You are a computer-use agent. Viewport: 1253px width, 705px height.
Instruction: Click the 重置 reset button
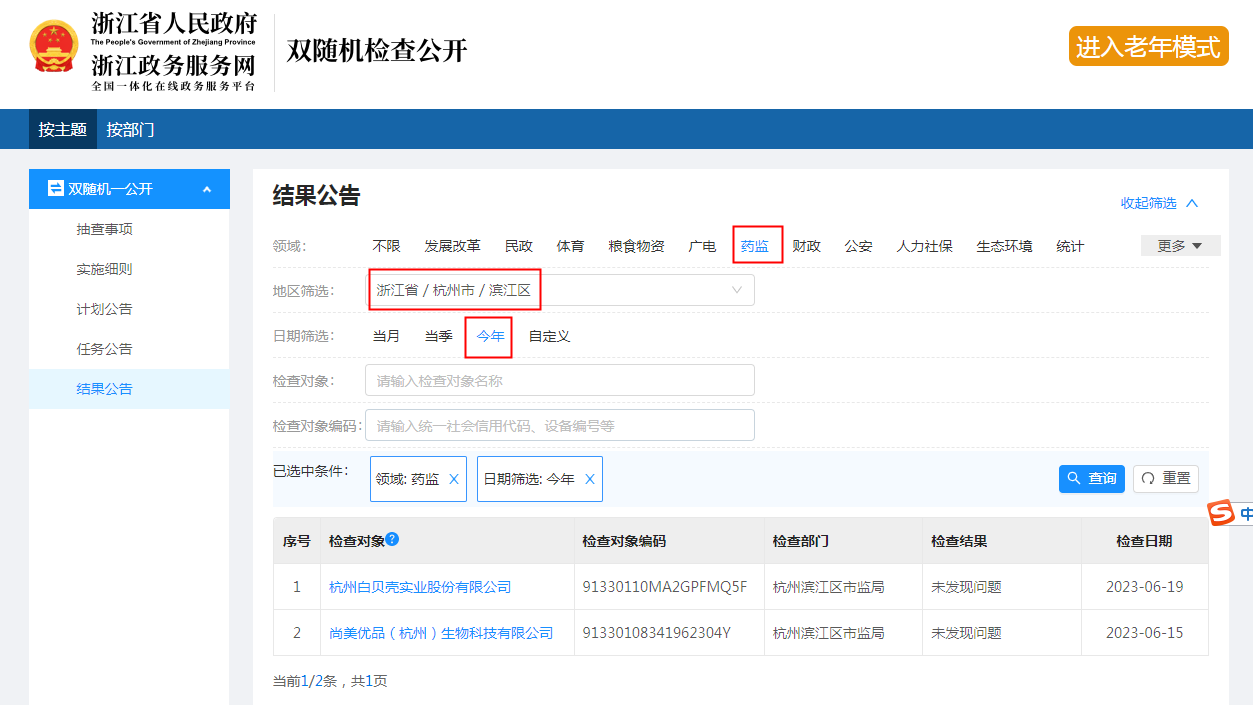point(1165,479)
